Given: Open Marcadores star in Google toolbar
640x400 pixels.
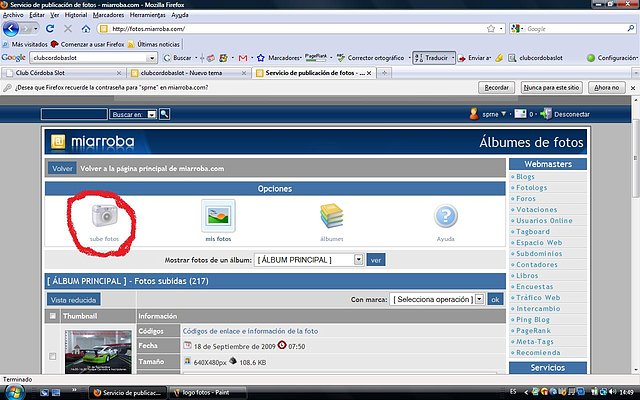Looking at the screenshot, I should click(x=261, y=58).
